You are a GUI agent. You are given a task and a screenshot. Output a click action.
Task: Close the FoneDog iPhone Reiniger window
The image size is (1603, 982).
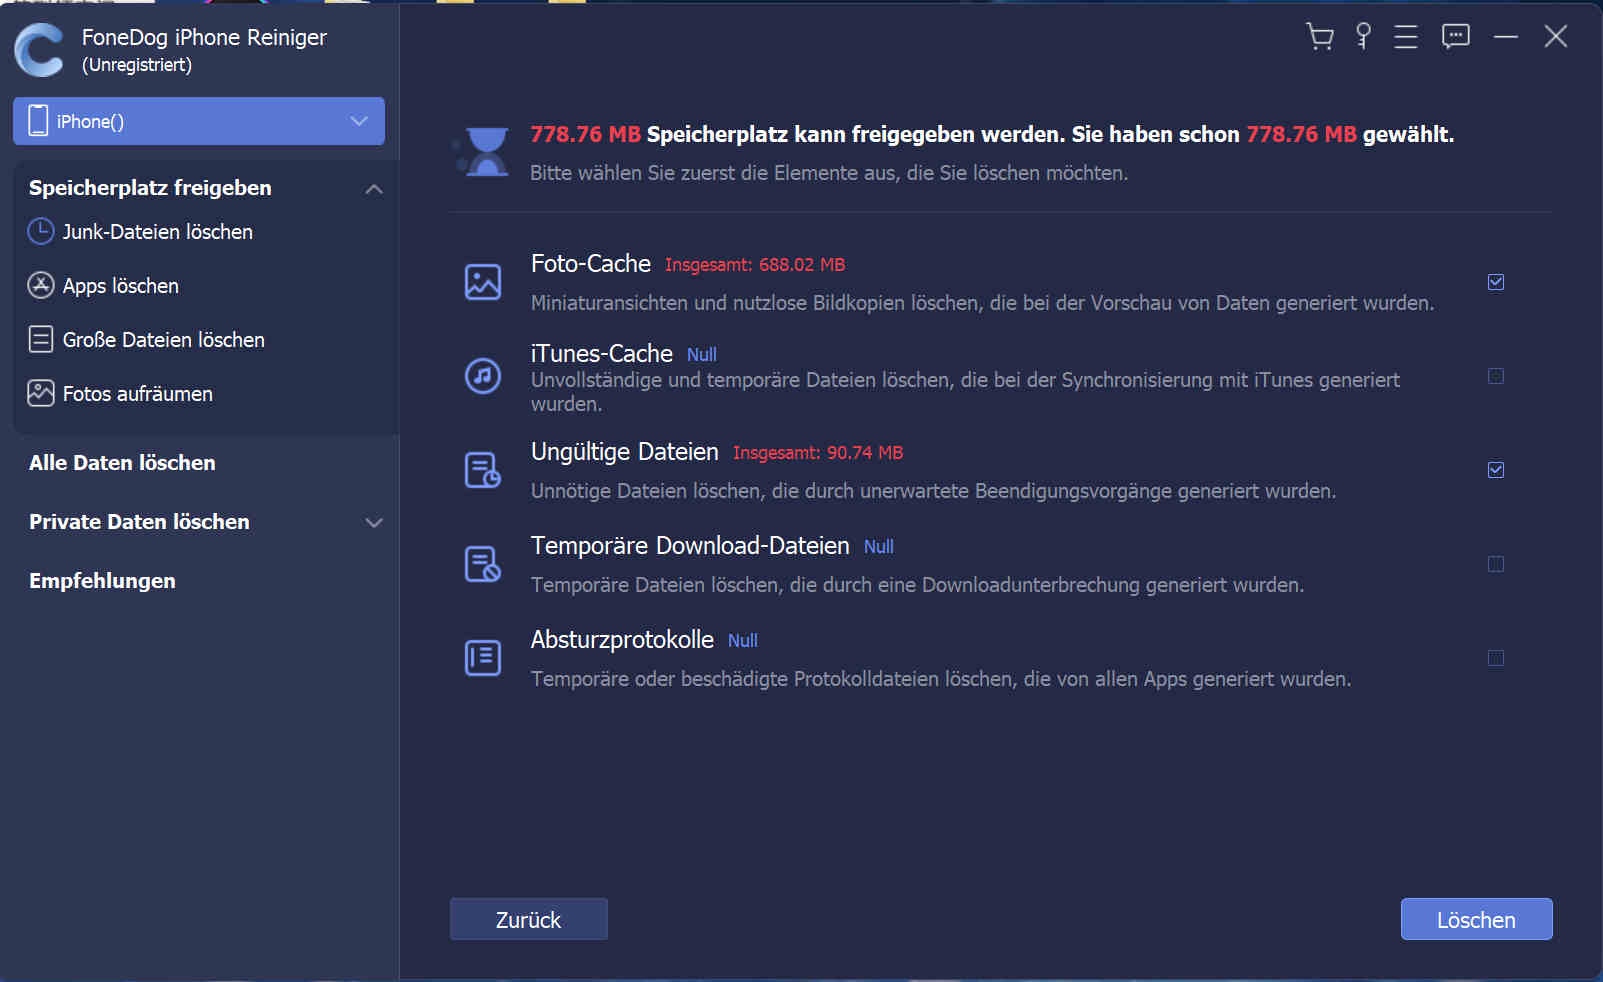click(1556, 37)
